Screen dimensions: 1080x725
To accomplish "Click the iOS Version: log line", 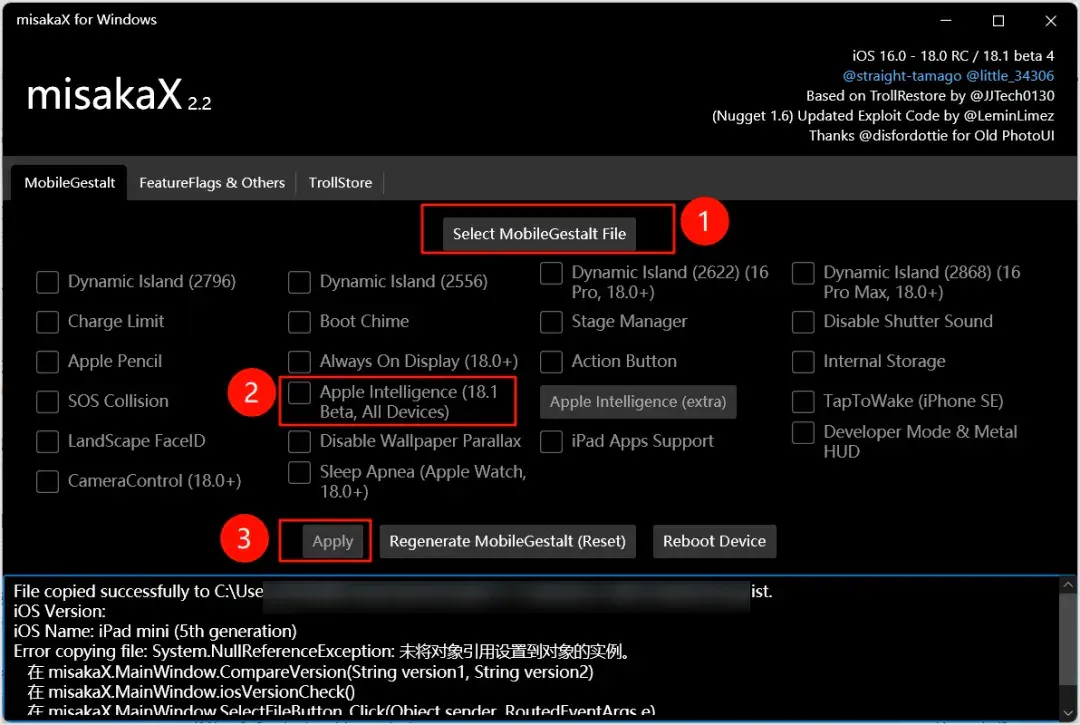I will click(60, 611).
